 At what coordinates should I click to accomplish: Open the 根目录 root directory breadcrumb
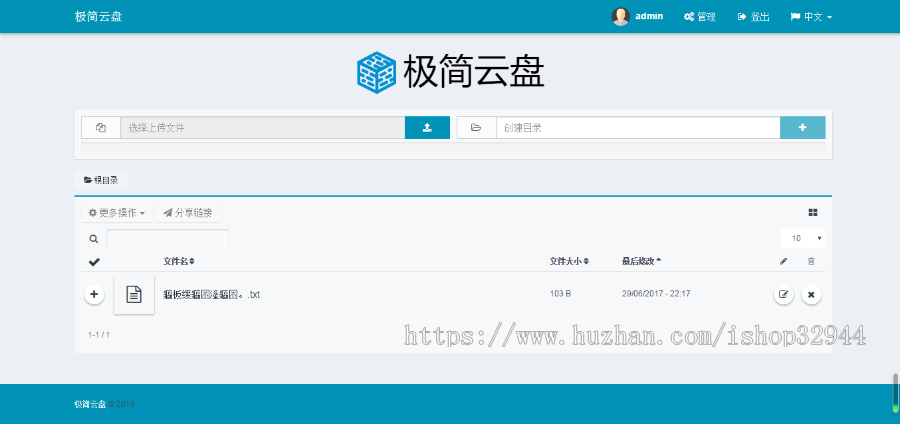101,180
